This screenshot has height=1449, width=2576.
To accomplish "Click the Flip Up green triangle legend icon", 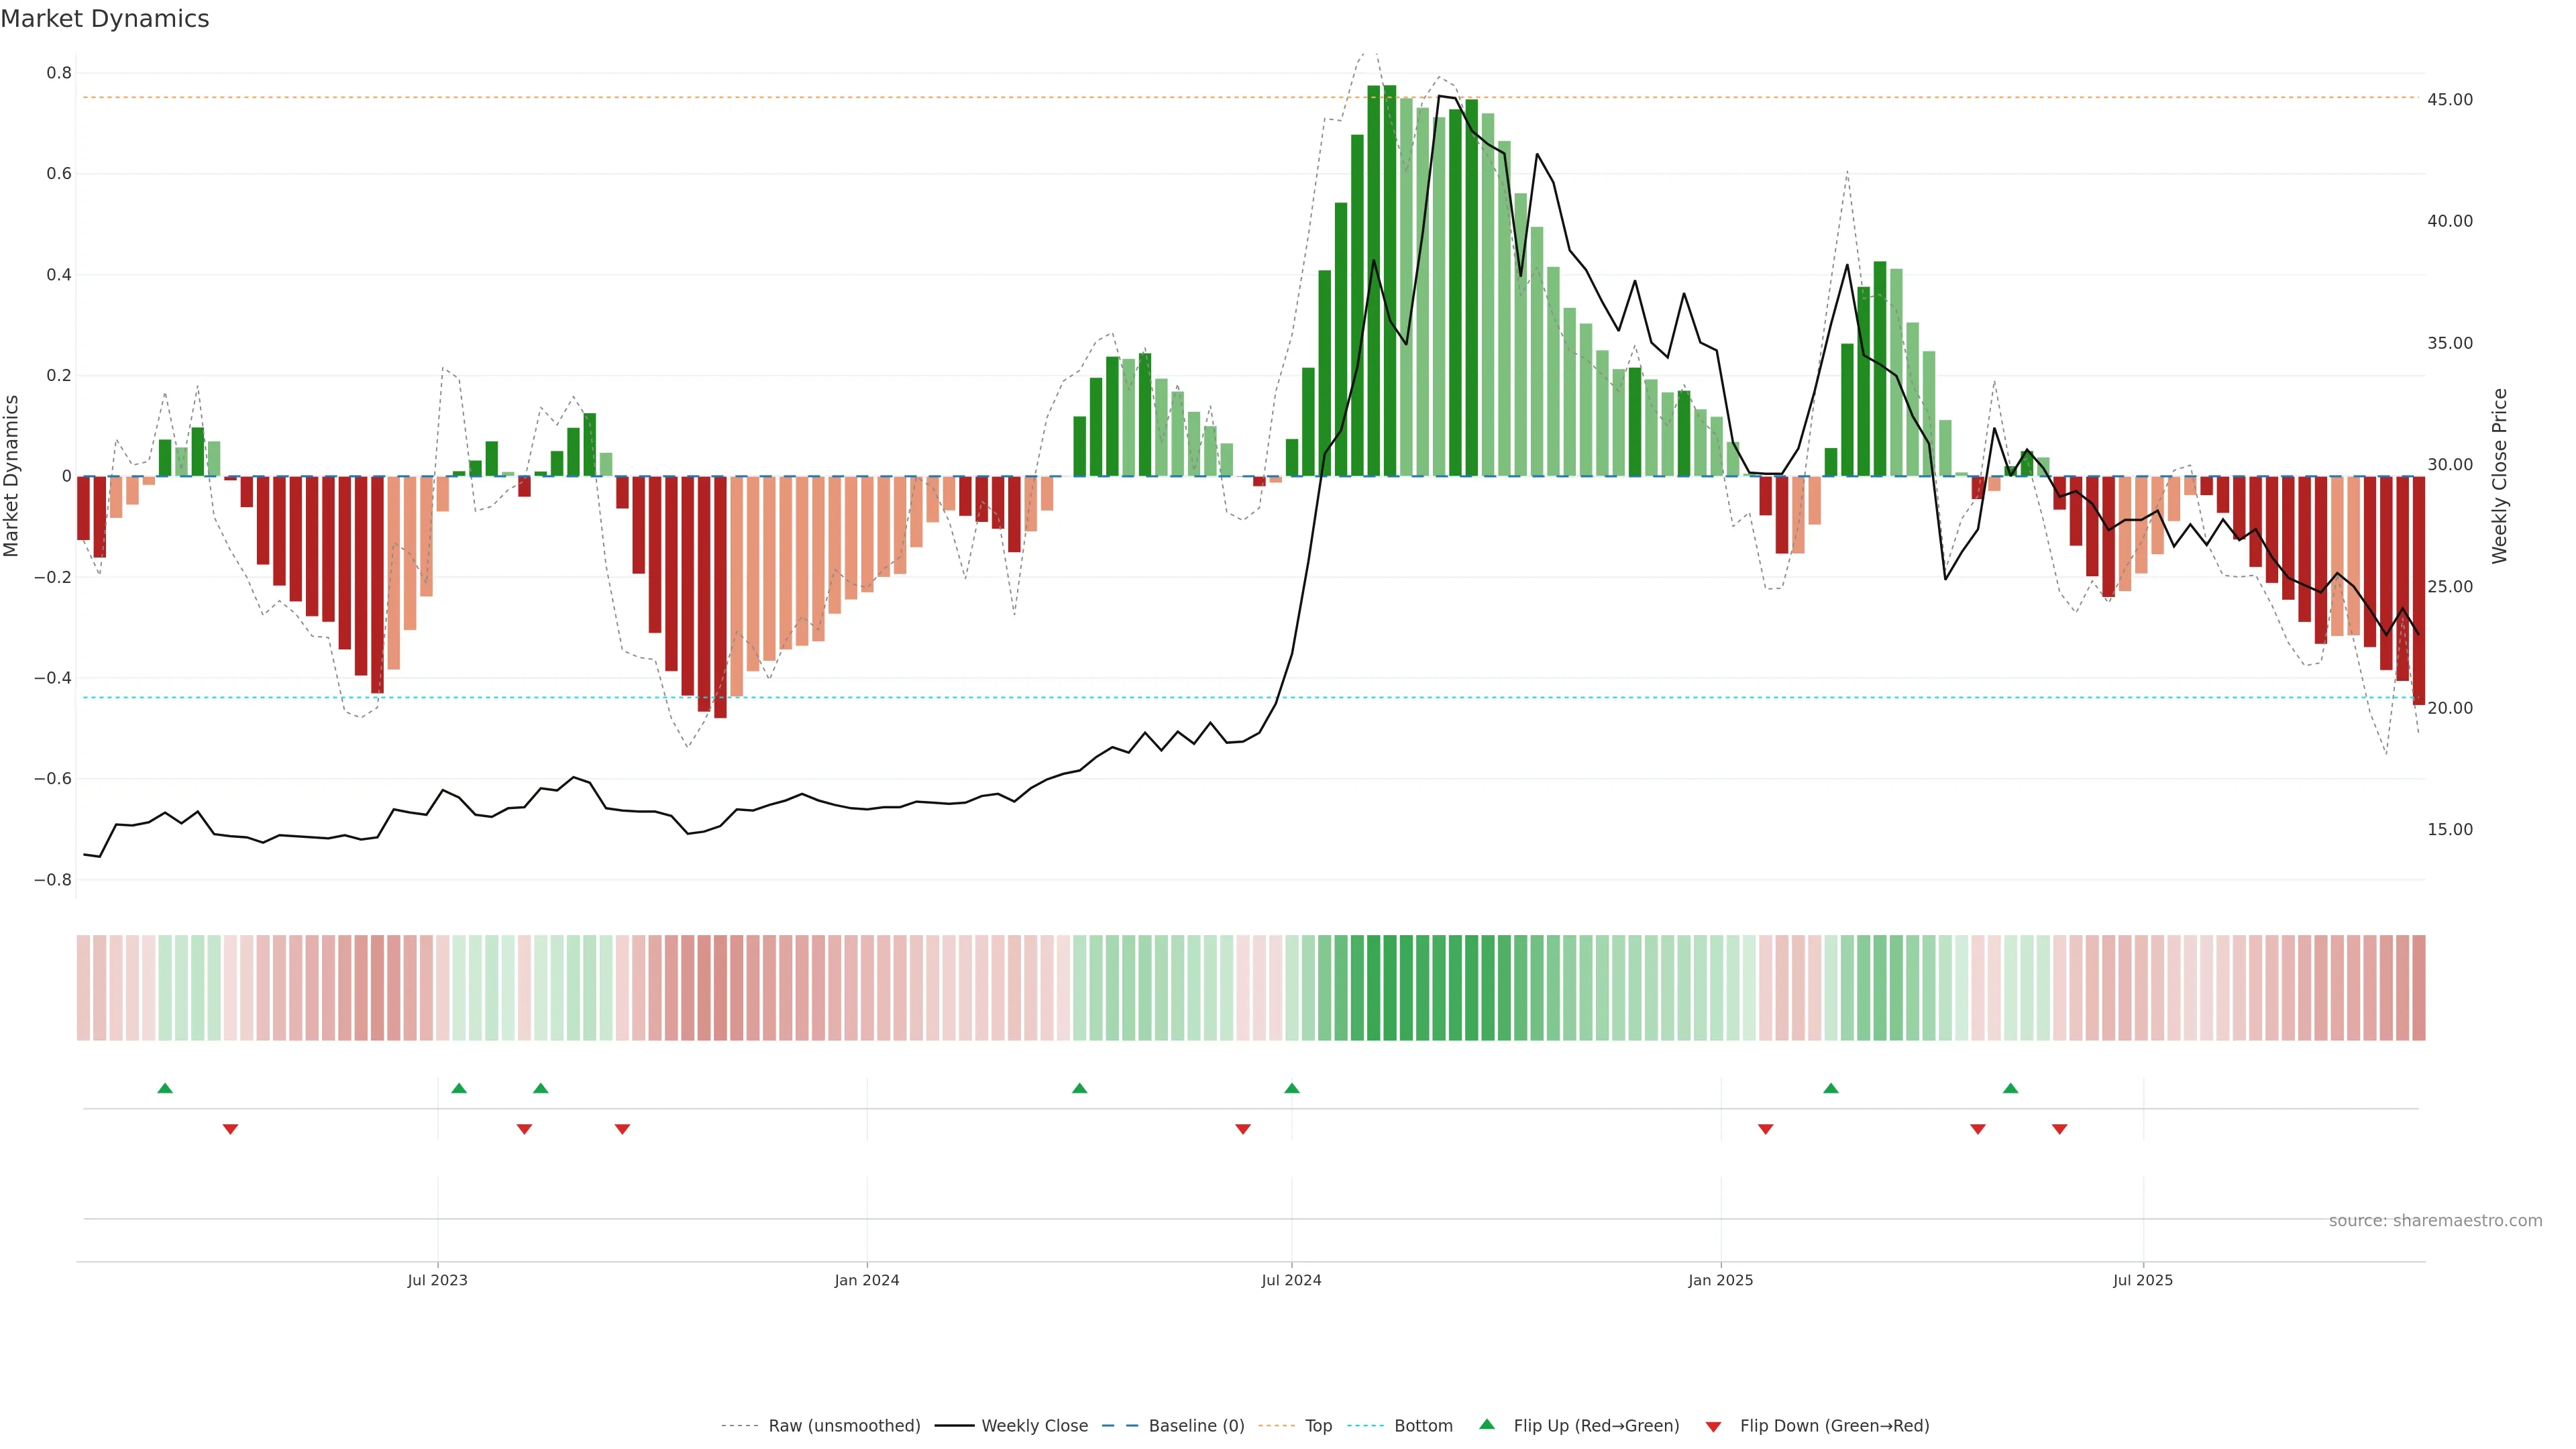I will pyautogui.click(x=1487, y=1425).
